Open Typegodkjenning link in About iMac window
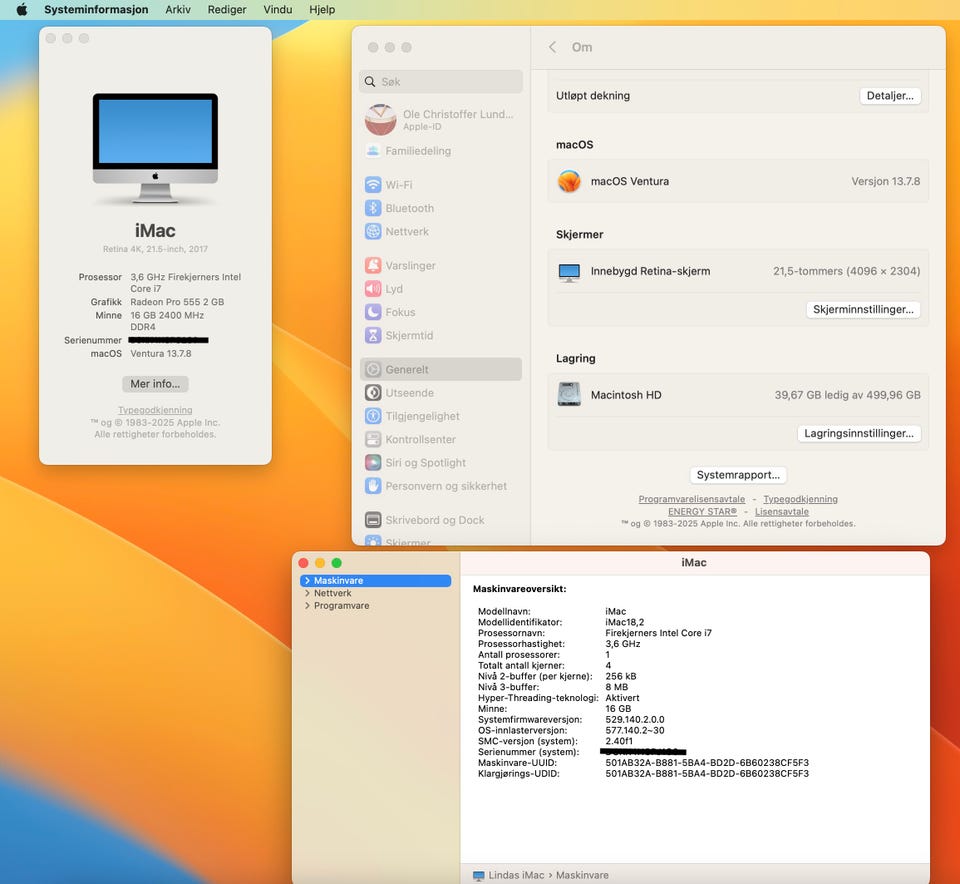The image size is (960, 884). coord(155,410)
